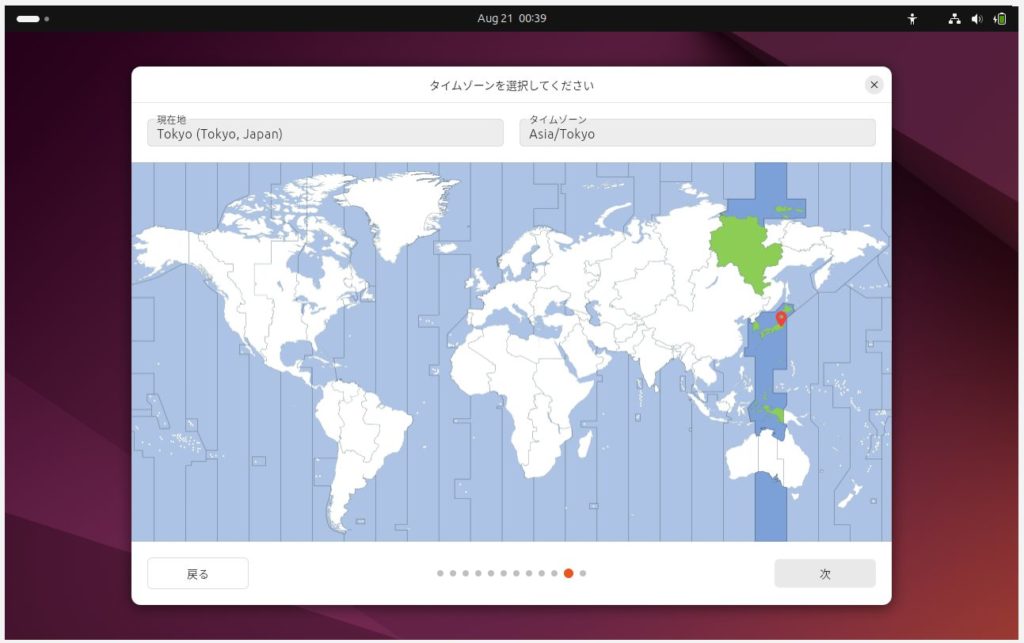Select India on the timezone map
The image size is (1024, 643).
pyautogui.click(x=648, y=367)
